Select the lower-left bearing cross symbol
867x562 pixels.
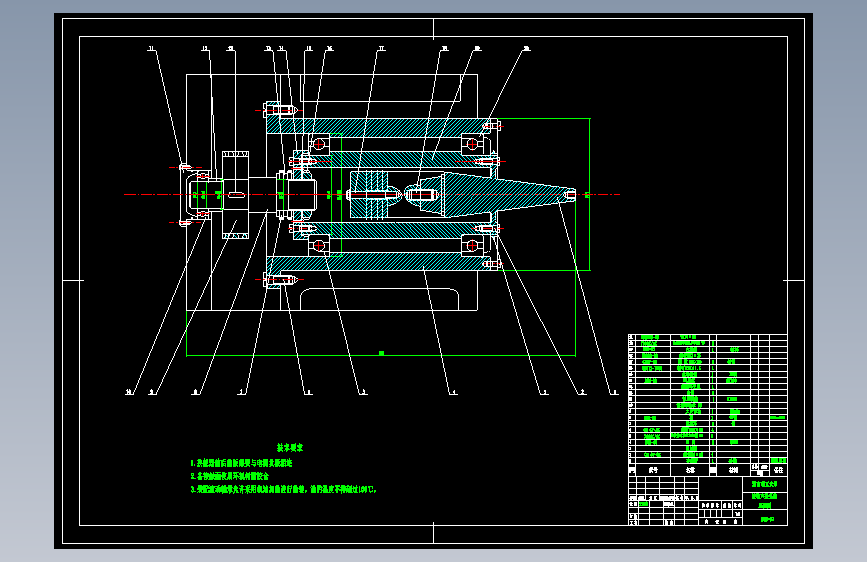[x=319, y=246]
